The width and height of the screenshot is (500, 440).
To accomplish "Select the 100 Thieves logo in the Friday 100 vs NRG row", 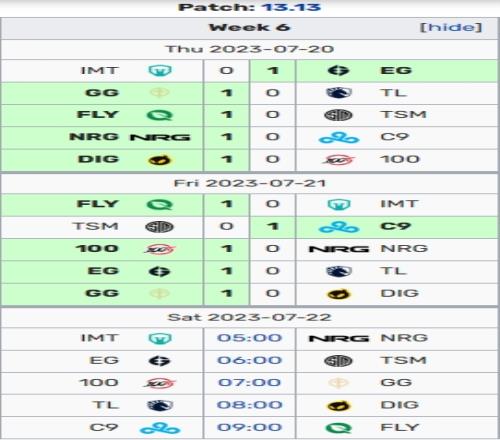I will point(160,249).
